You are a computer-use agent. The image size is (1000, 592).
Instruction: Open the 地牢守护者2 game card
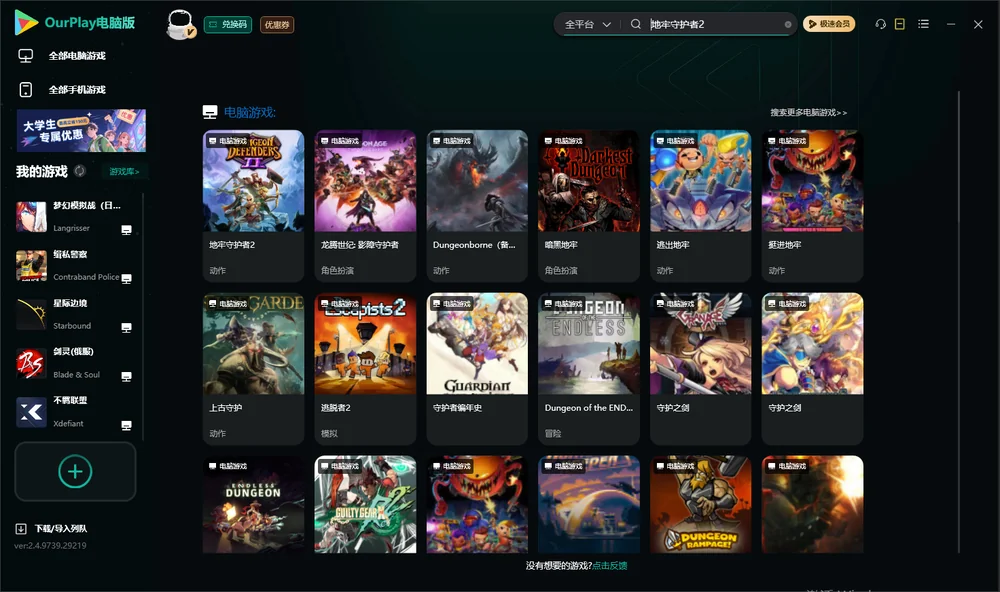(253, 205)
